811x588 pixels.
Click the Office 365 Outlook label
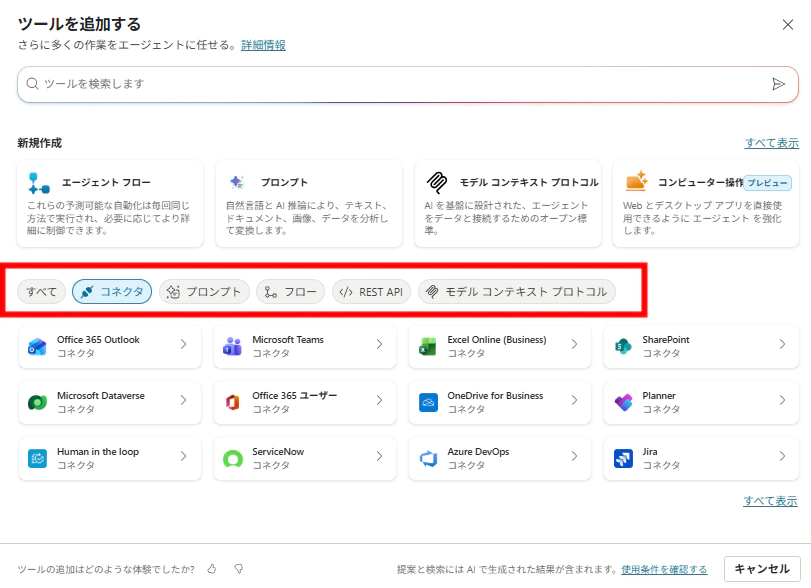point(98,340)
